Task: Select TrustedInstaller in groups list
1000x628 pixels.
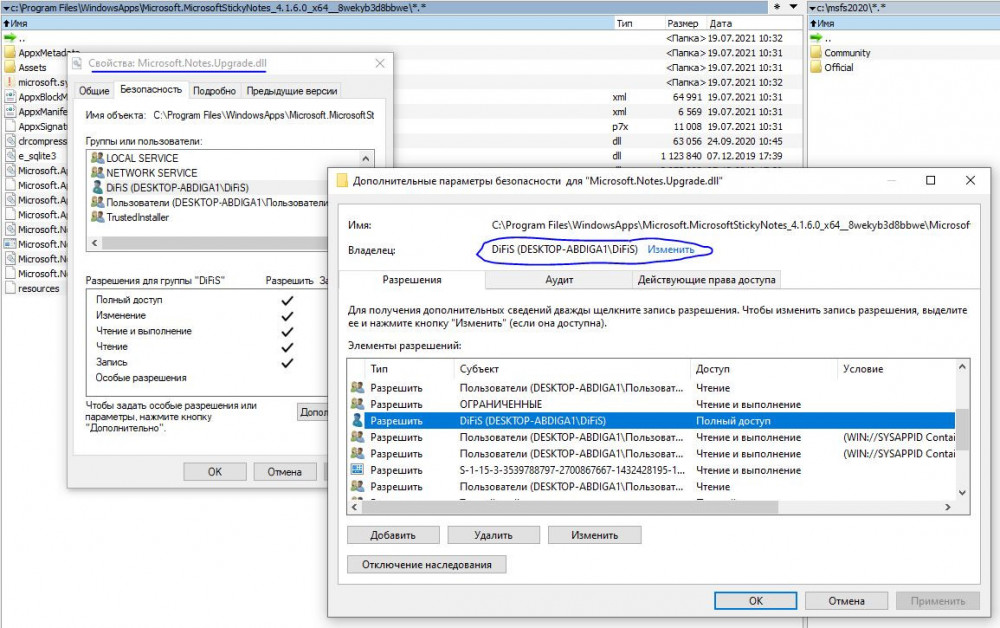Action: tap(137, 217)
